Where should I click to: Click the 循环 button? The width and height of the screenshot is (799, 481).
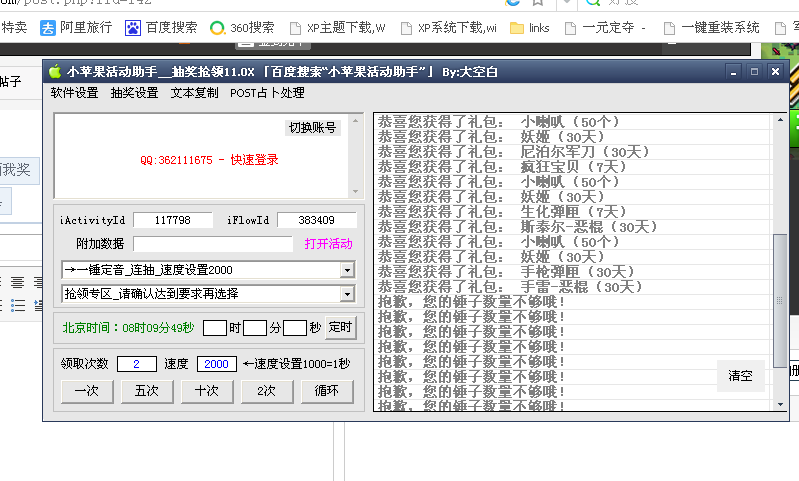coord(327,391)
